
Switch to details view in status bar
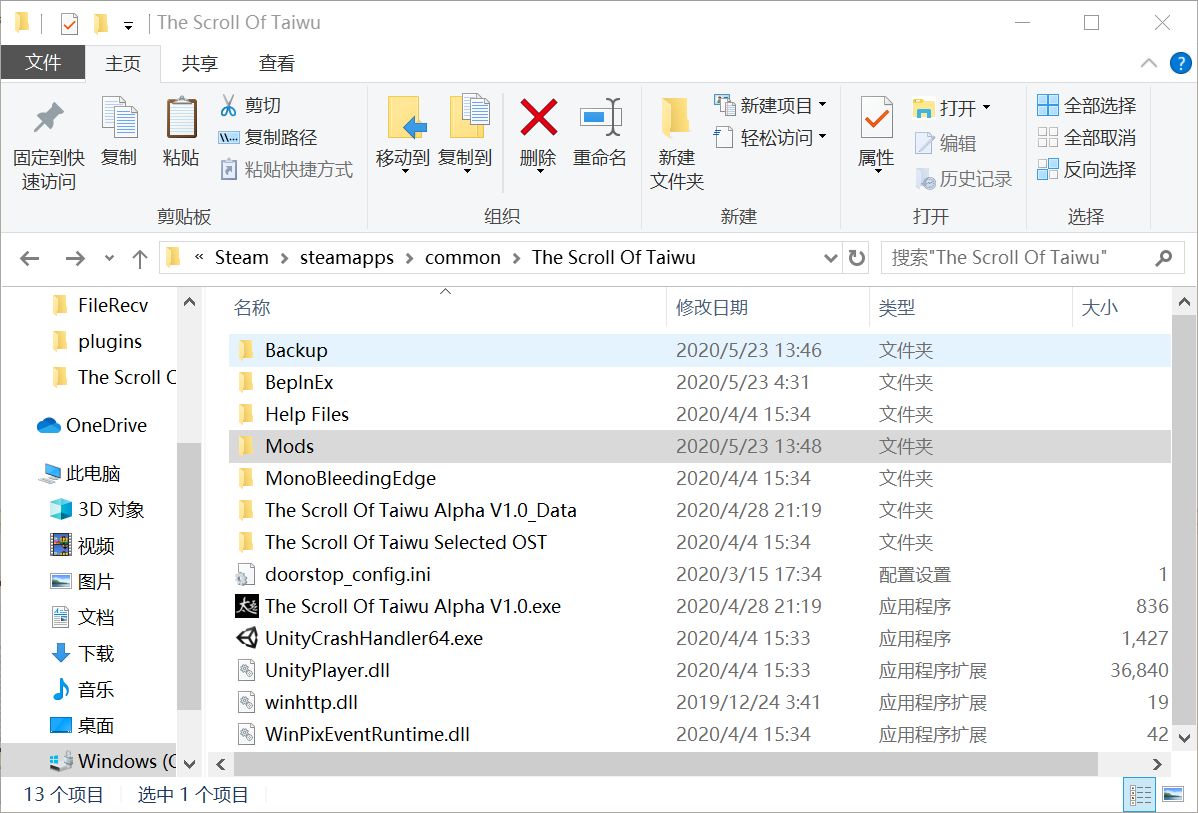pos(1138,794)
